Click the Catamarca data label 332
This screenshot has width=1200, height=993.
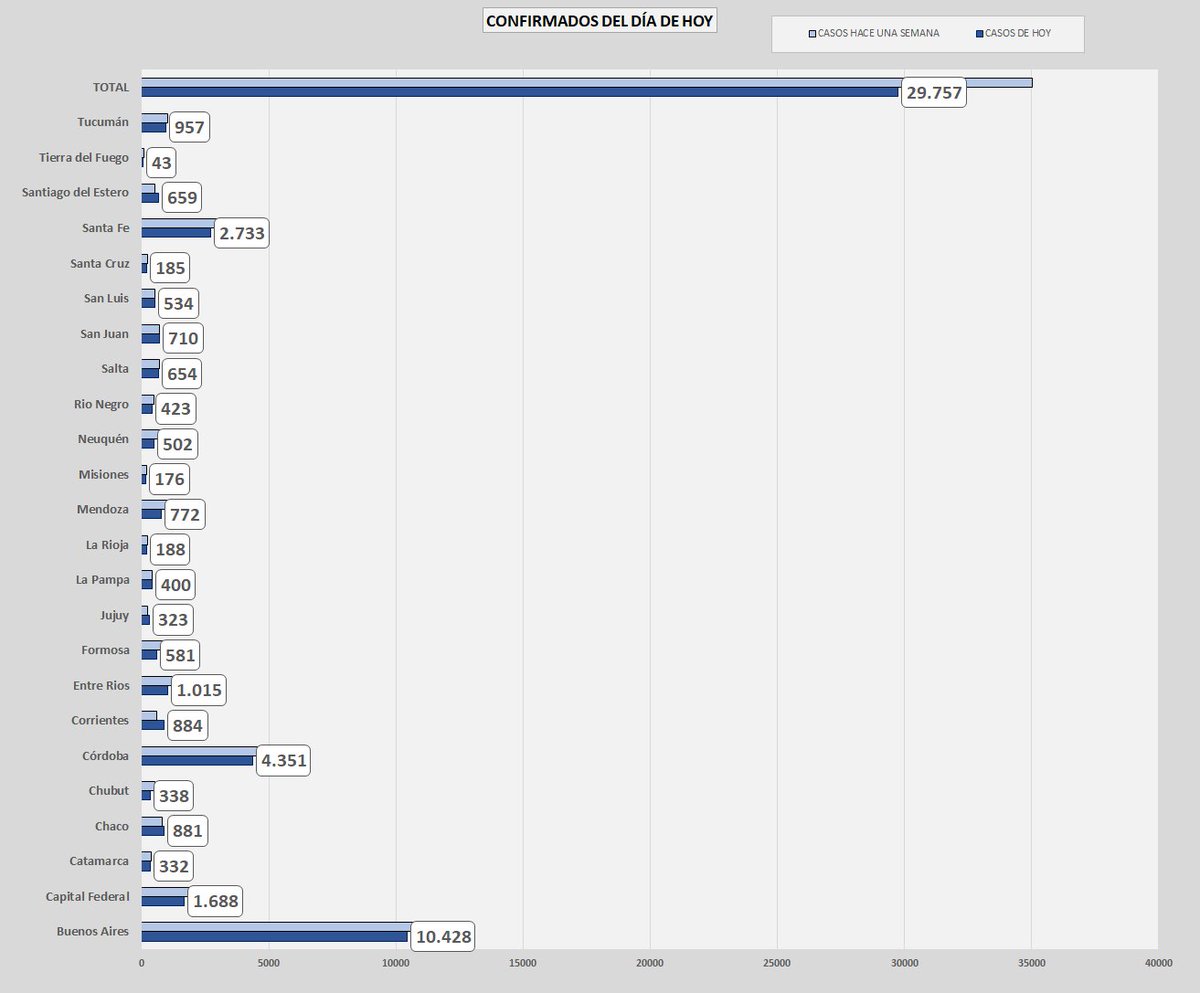click(x=173, y=866)
